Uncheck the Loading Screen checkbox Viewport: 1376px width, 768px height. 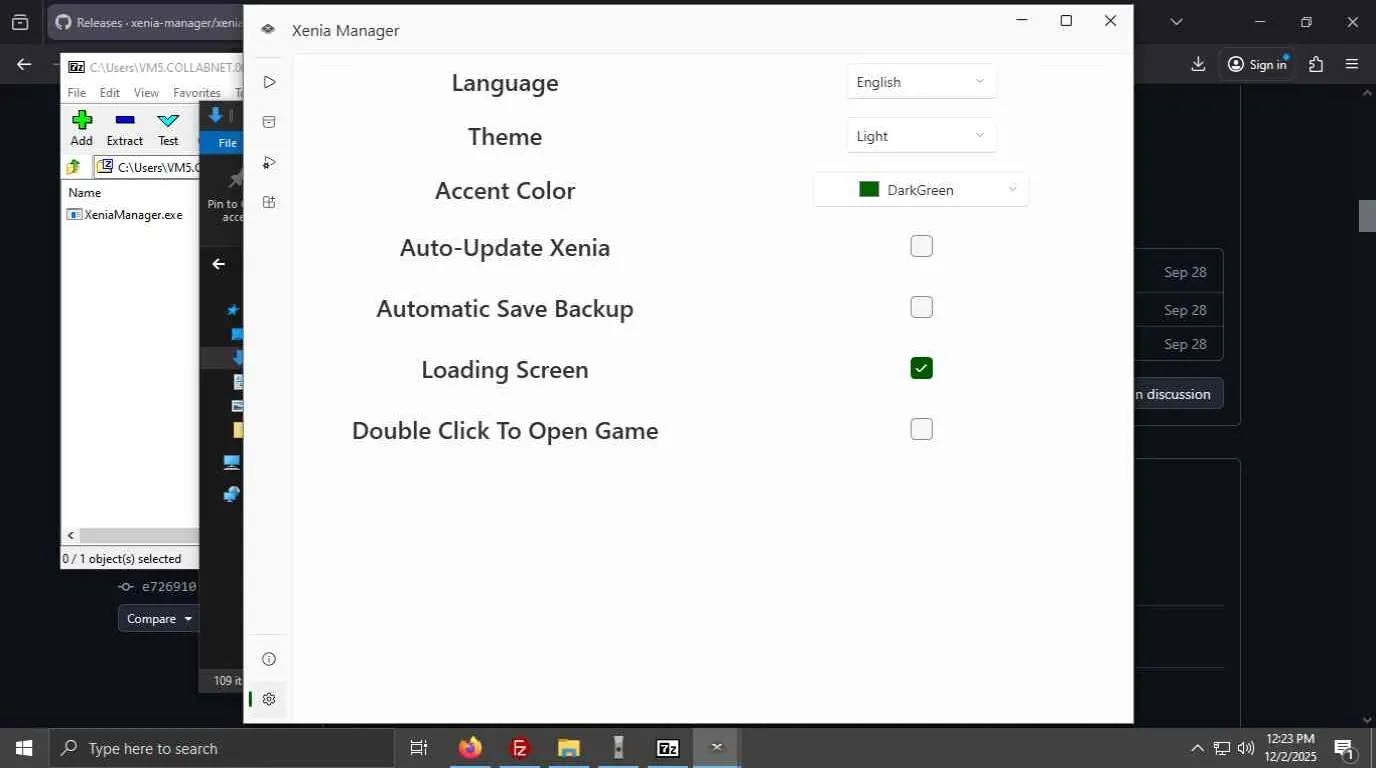pos(921,368)
